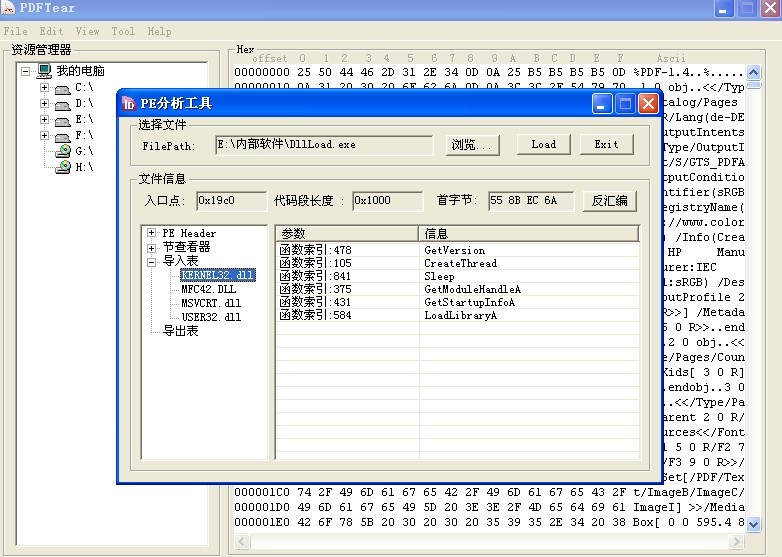Select the D:\ drive icon
This screenshot has height=557, width=782.
[62, 103]
